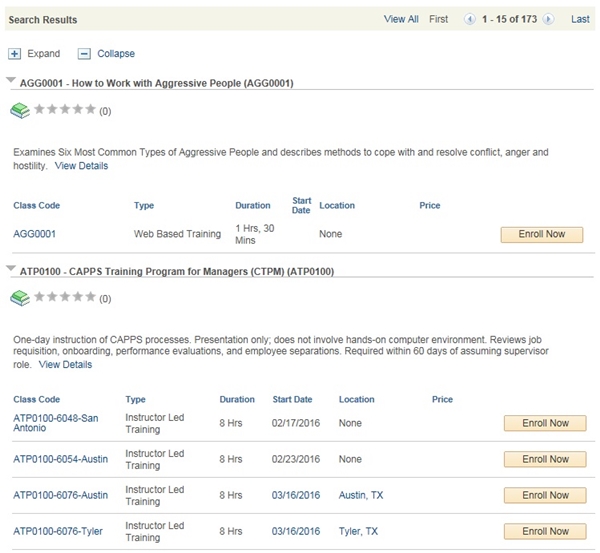
Task: Click the next page arrow icon
Action: point(548,19)
